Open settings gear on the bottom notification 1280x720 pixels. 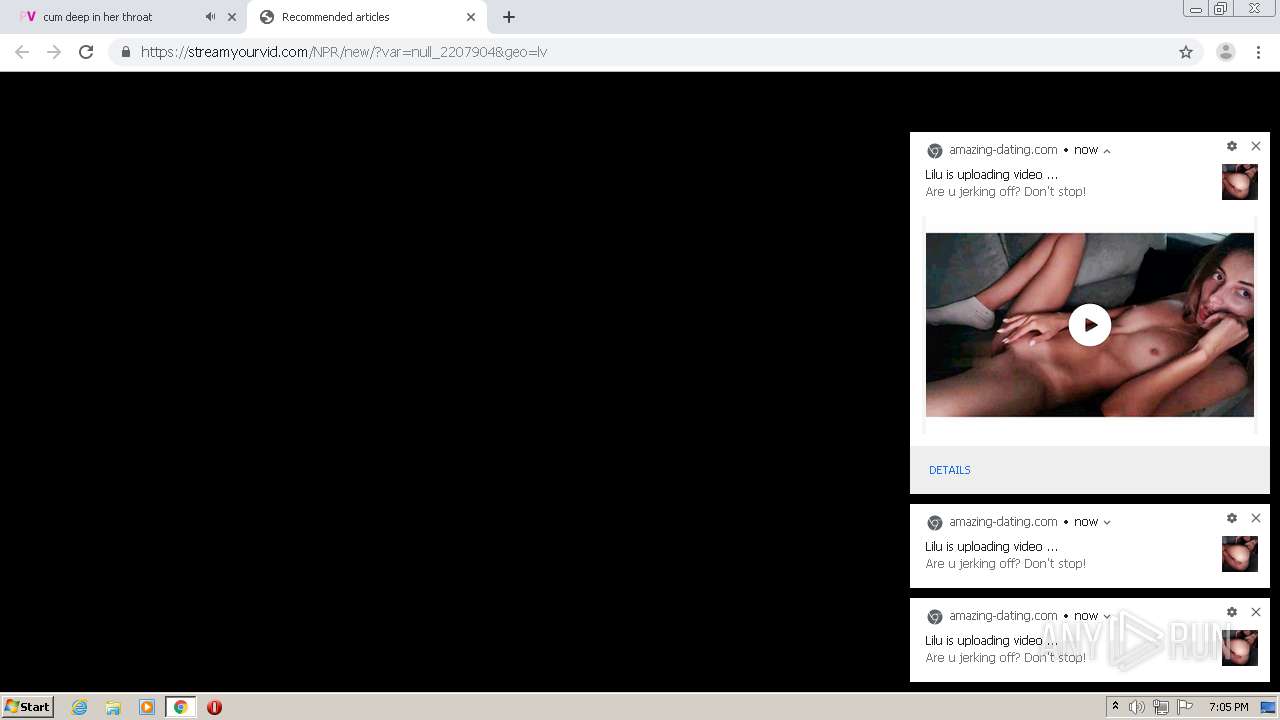coord(1232,612)
